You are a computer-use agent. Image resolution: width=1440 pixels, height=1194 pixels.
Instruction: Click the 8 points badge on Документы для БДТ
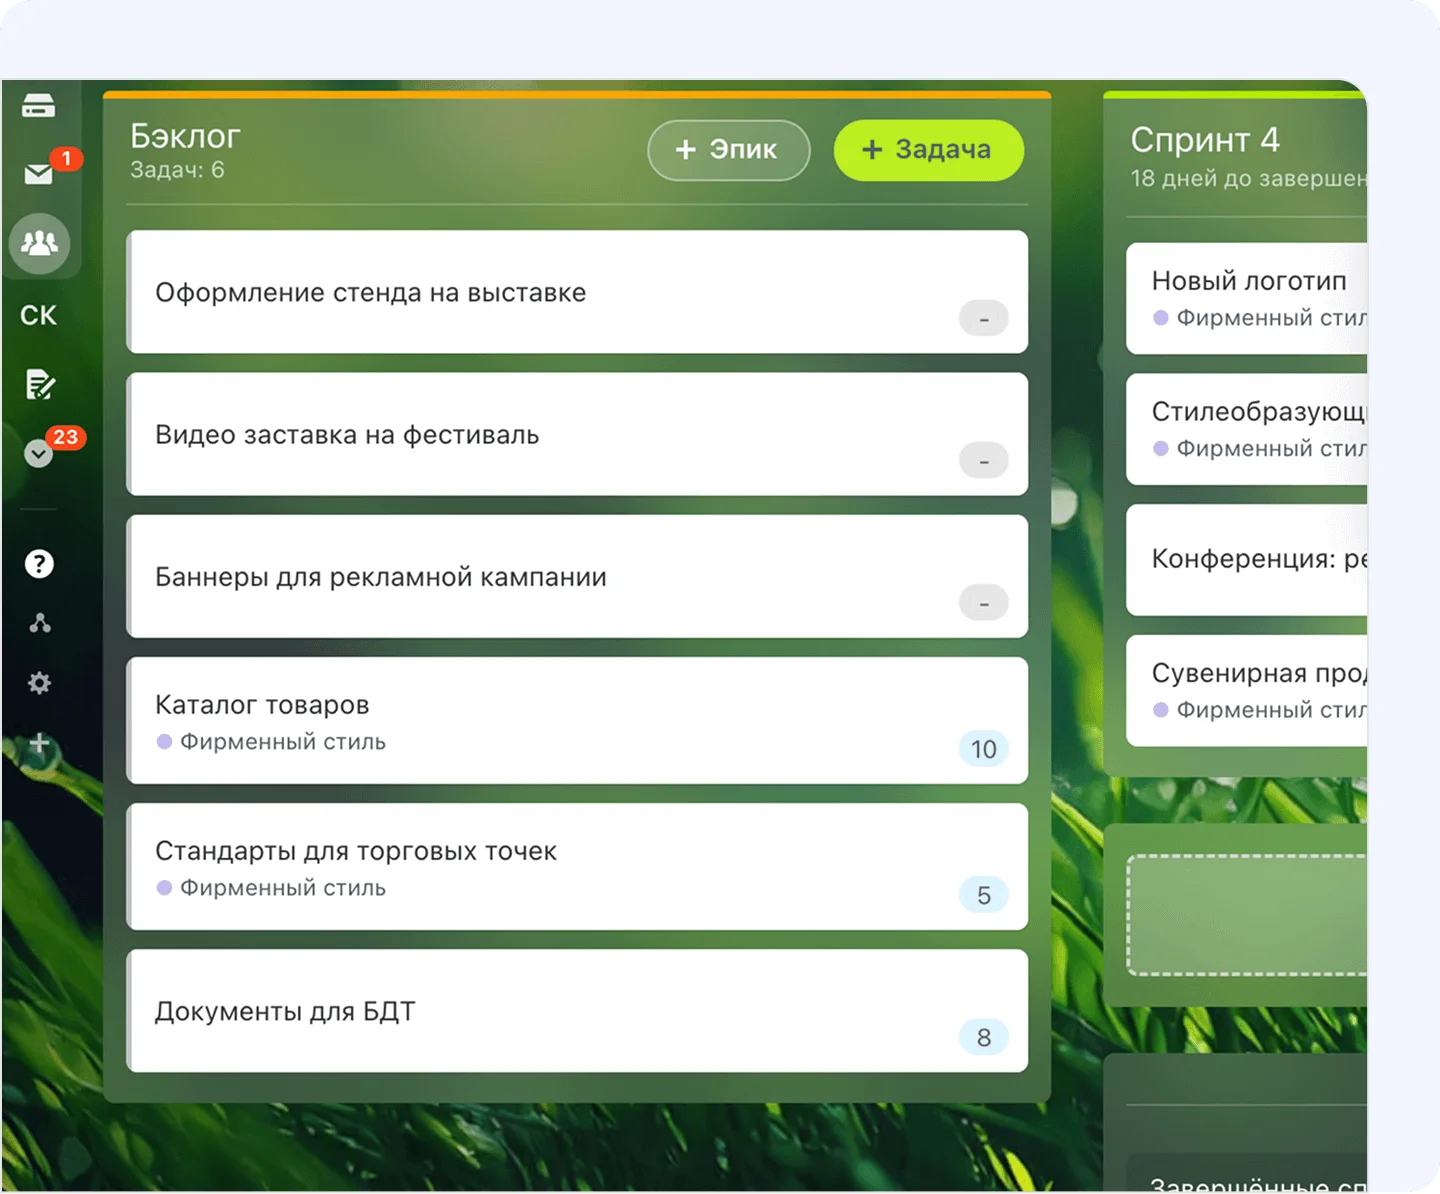983,1037
